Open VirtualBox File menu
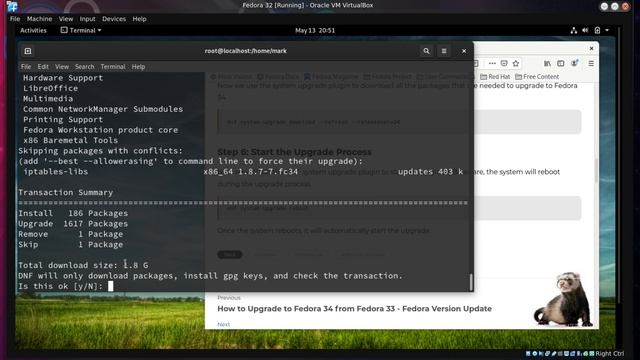The image size is (640, 360). point(15,19)
